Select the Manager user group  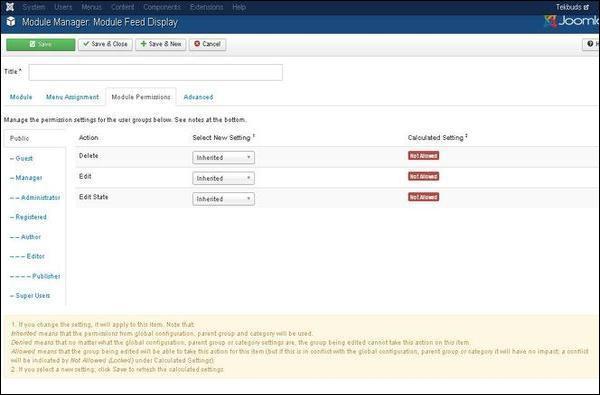click(x=26, y=178)
